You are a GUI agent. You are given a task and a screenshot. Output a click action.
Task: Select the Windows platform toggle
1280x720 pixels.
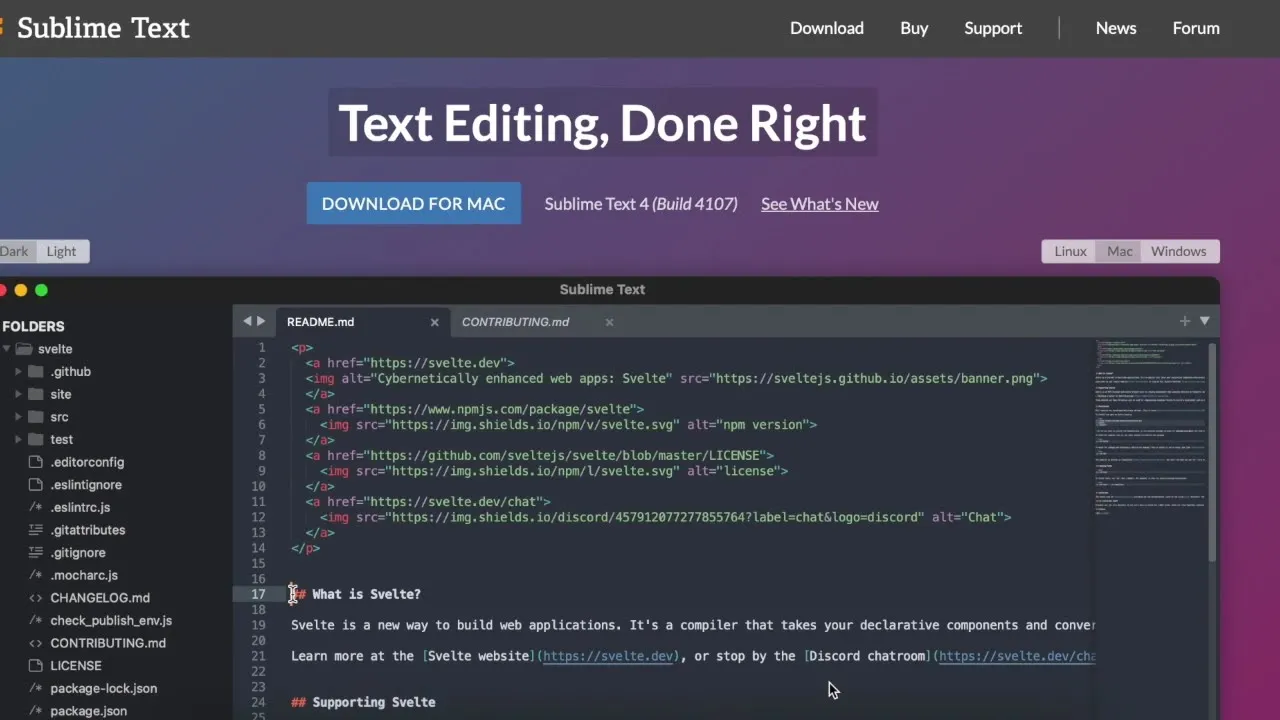1178,251
